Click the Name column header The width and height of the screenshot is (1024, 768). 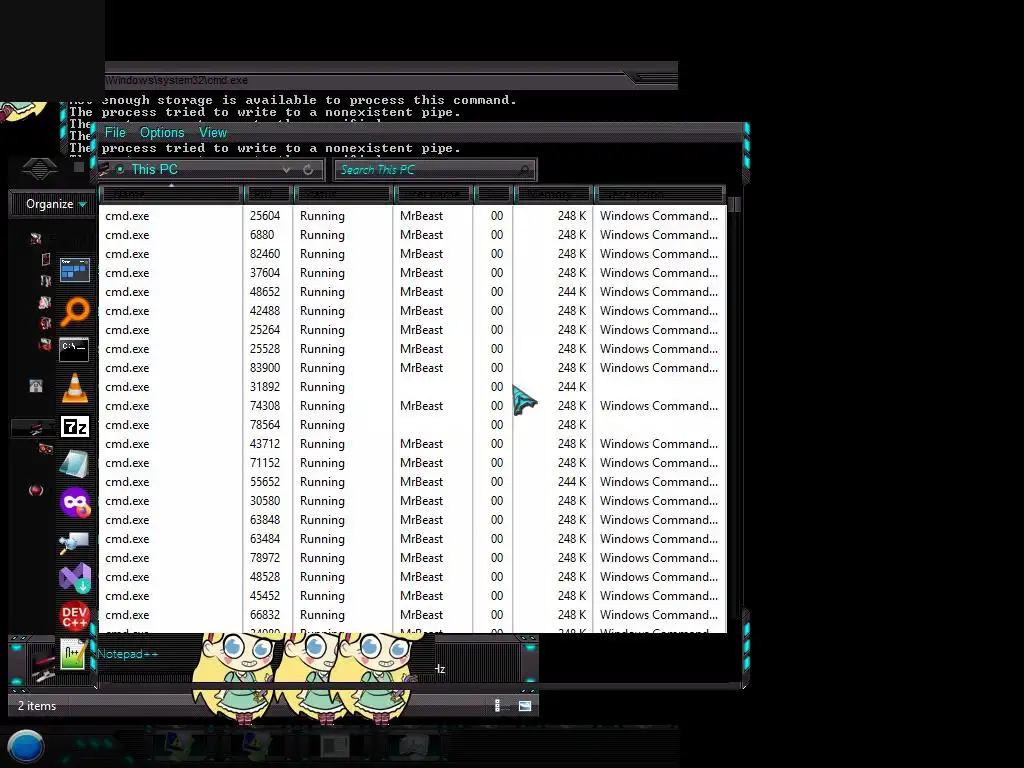pyautogui.click(x=170, y=195)
